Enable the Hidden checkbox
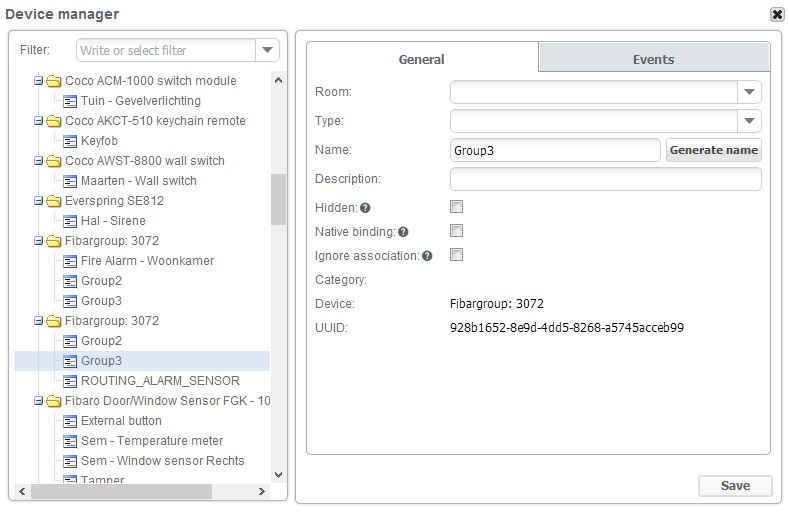Viewport: 789px width, 513px height. (x=456, y=207)
